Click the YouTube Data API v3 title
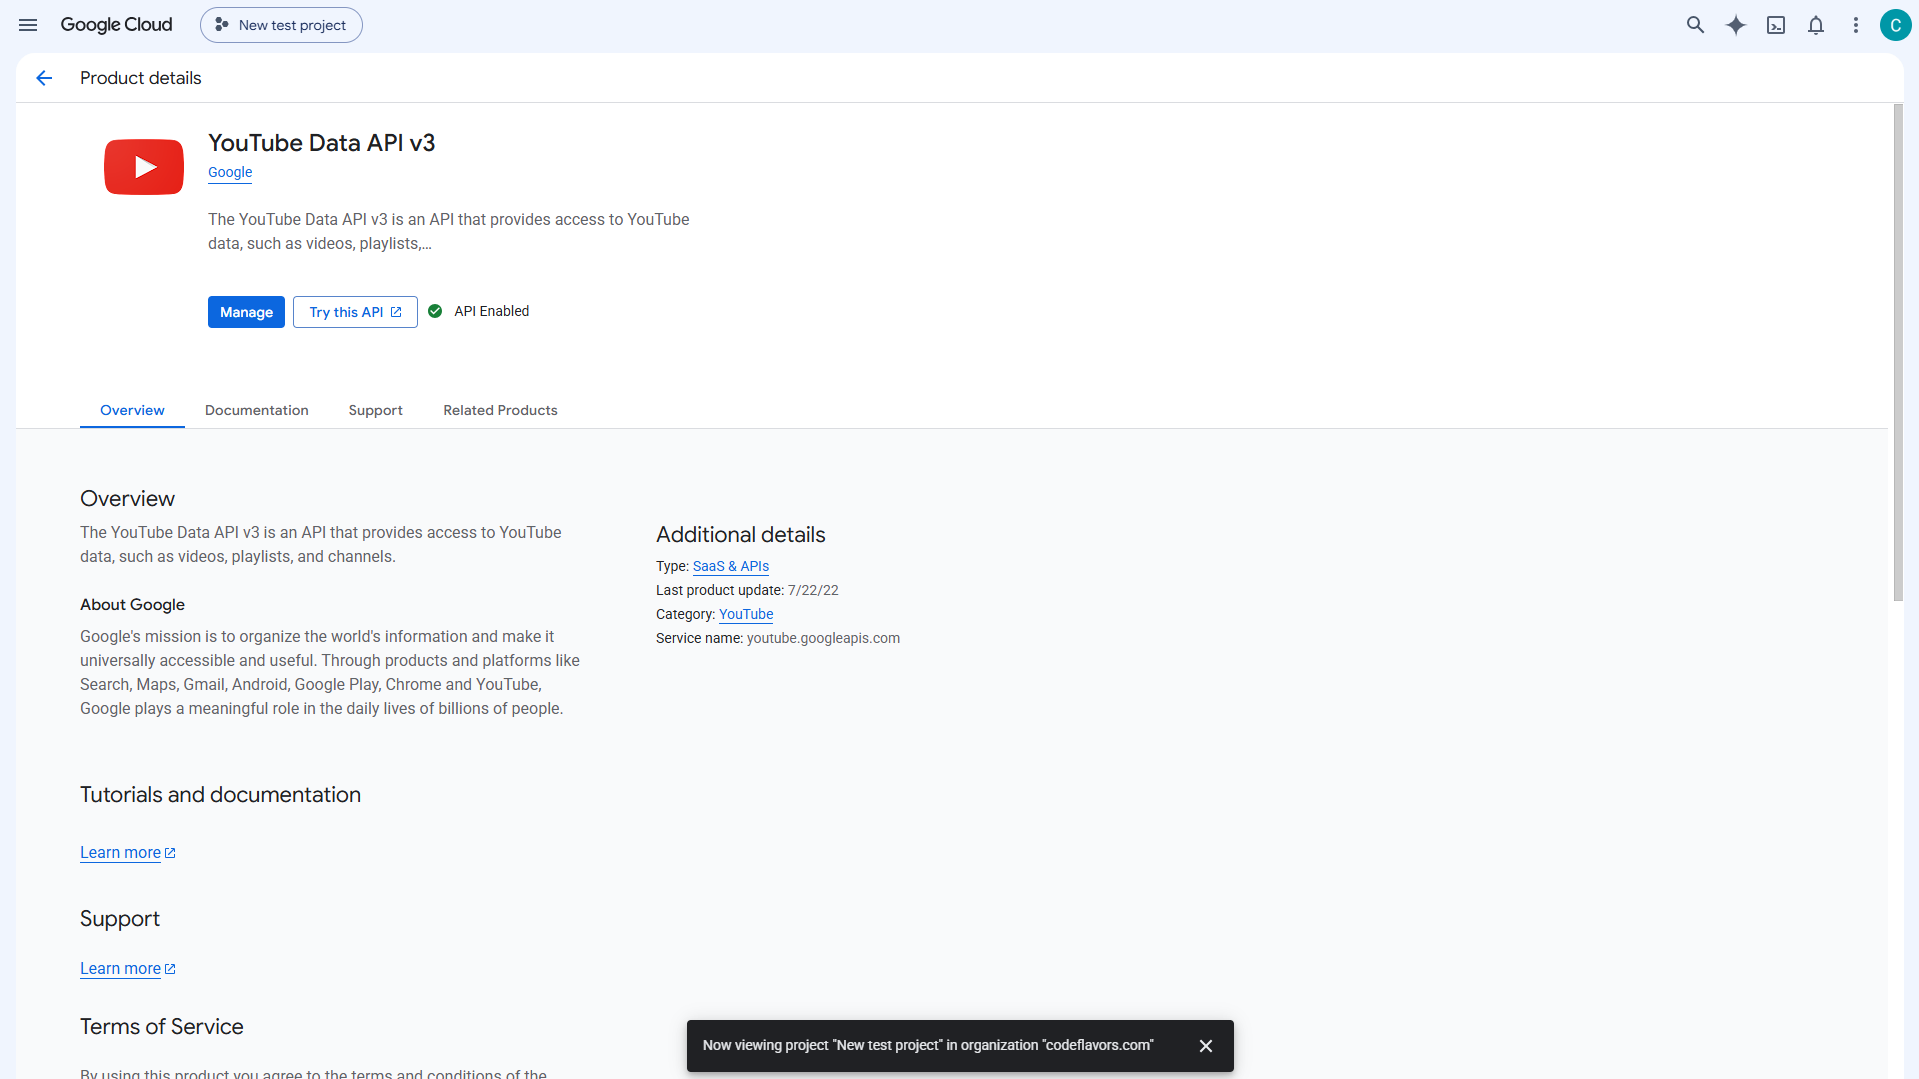This screenshot has width=1919, height=1079. 322,143
